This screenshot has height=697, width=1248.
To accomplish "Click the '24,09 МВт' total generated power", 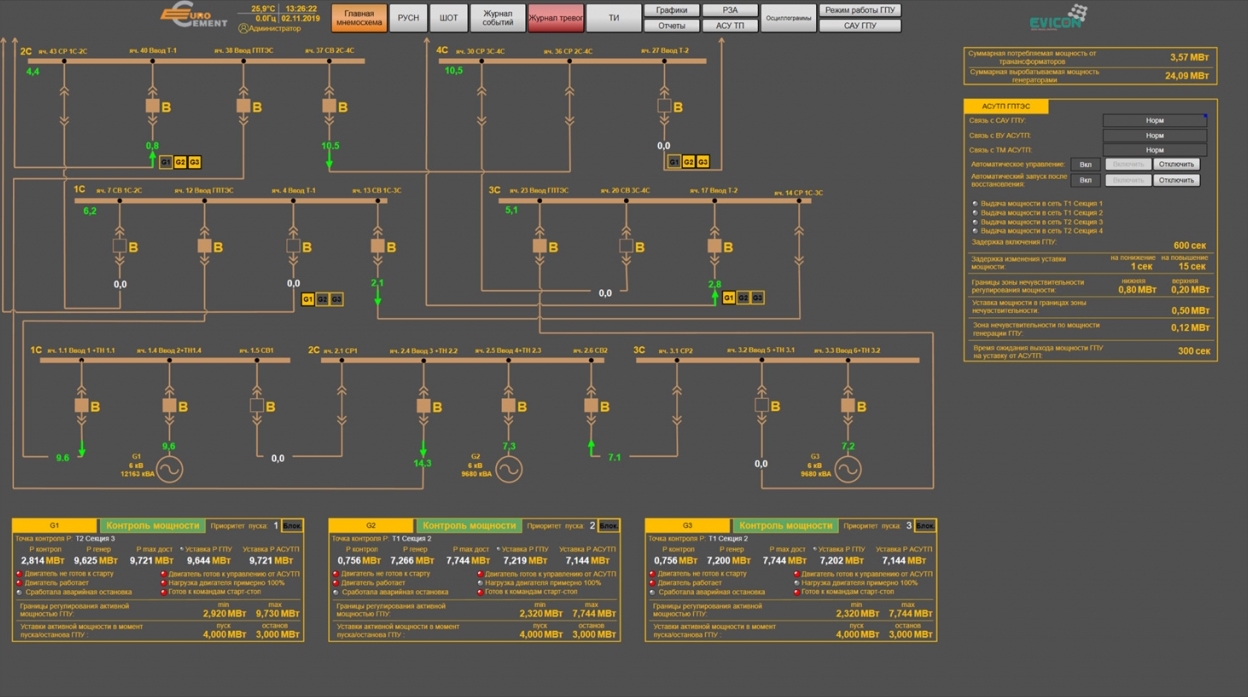I will coord(1186,76).
